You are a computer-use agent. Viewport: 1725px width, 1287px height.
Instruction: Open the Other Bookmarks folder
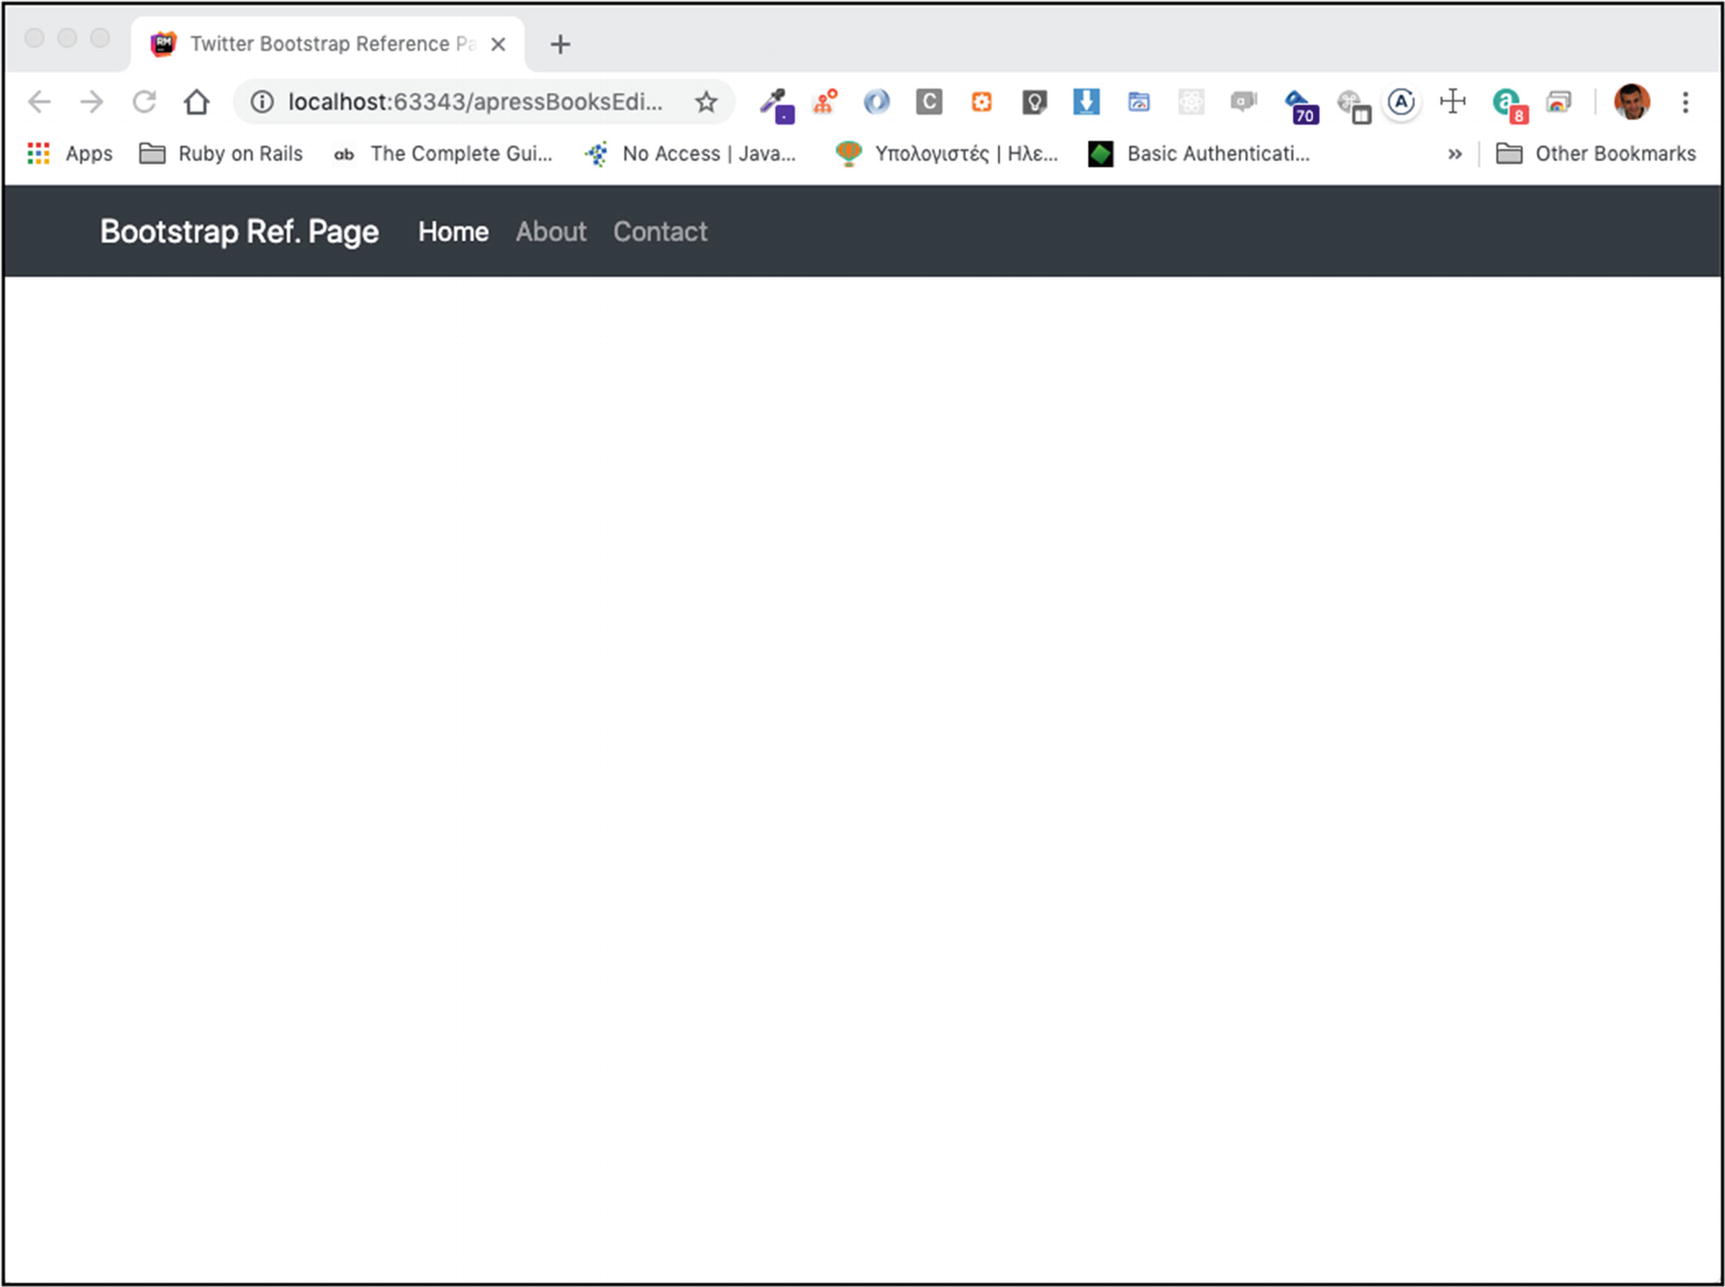(1596, 154)
